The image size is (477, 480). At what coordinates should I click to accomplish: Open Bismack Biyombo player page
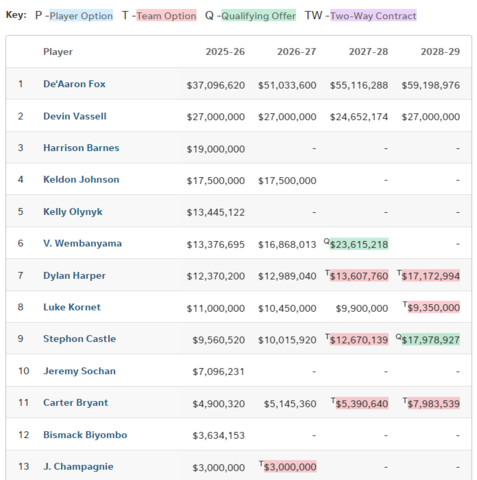click(x=85, y=435)
